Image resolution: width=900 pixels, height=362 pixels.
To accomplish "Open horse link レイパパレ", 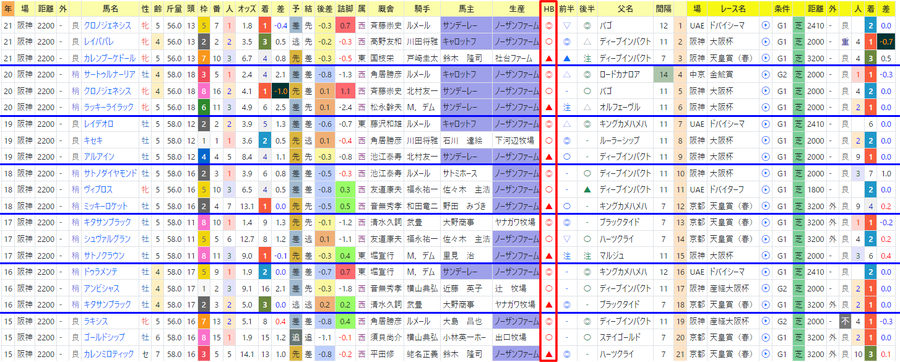I will [98, 41].
